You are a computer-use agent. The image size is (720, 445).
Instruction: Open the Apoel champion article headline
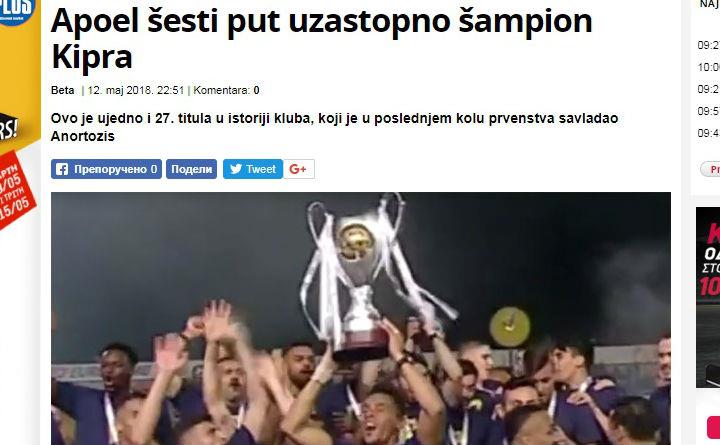point(321,39)
